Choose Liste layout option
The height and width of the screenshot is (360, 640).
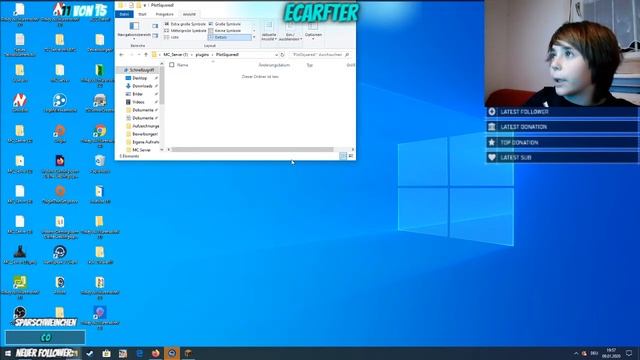(x=171, y=37)
